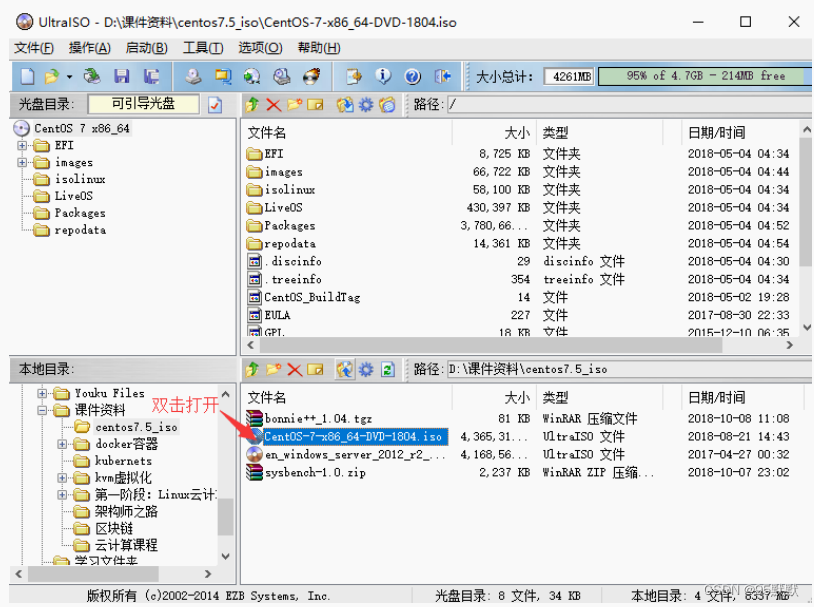Click the Open CD/DVD drive toolbar icon
Image resolution: width=814 pixels, height=607 pixels.
pyautogui.click(x=92, y=77)
